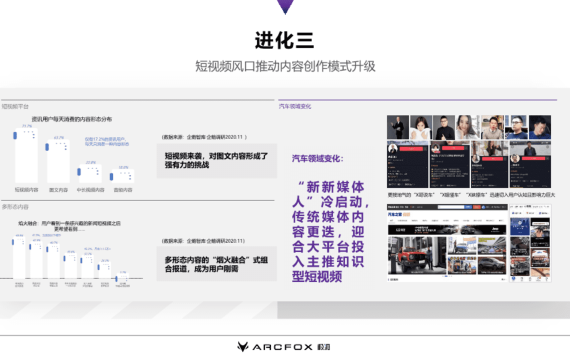The image size is (570, 360).
Task: Click the search box in car website screenshot
Action: coord(451,207)
